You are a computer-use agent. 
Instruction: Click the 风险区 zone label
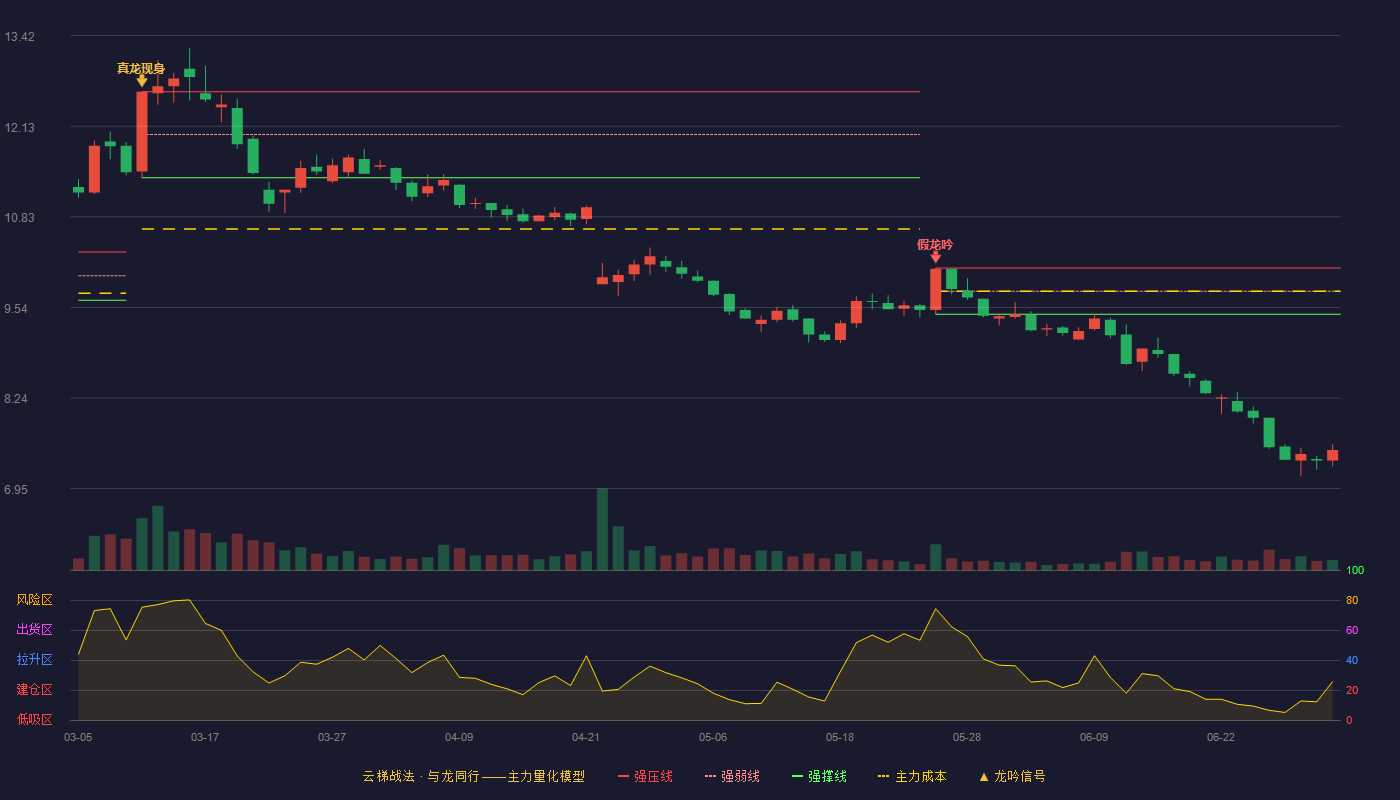coord(34,600)
